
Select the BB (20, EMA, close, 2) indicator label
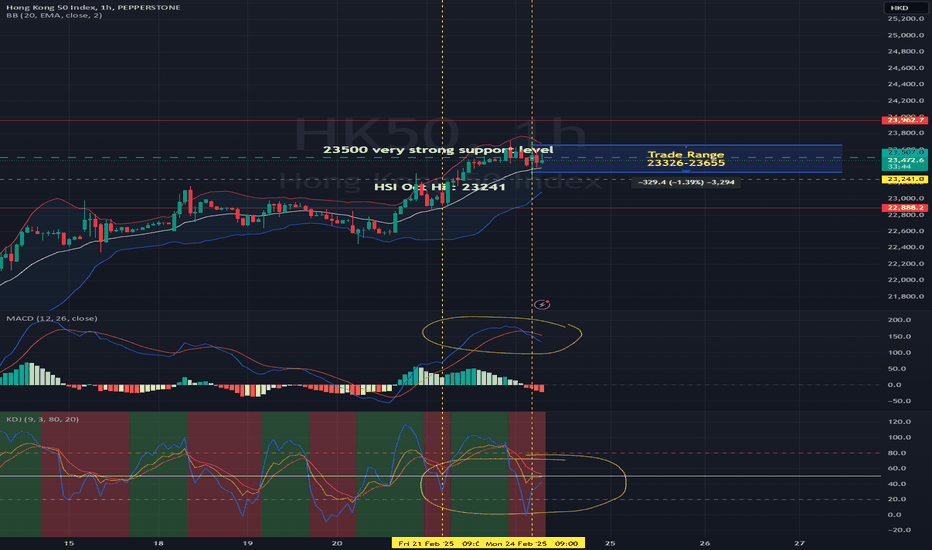(x=54, y=15)
